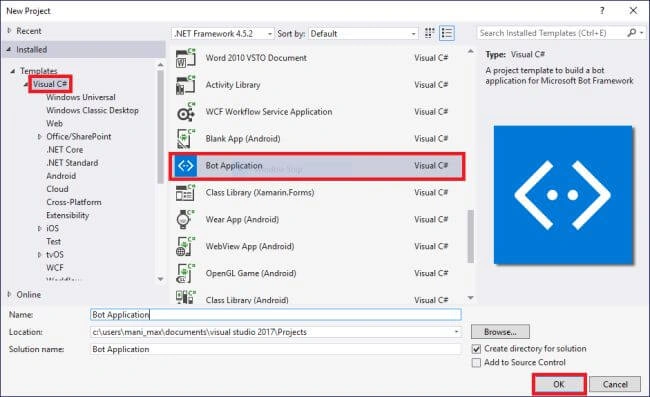Screen dimensions: 650x397
Task: Click the Solution name input field
Action: (x=276, y=349)
